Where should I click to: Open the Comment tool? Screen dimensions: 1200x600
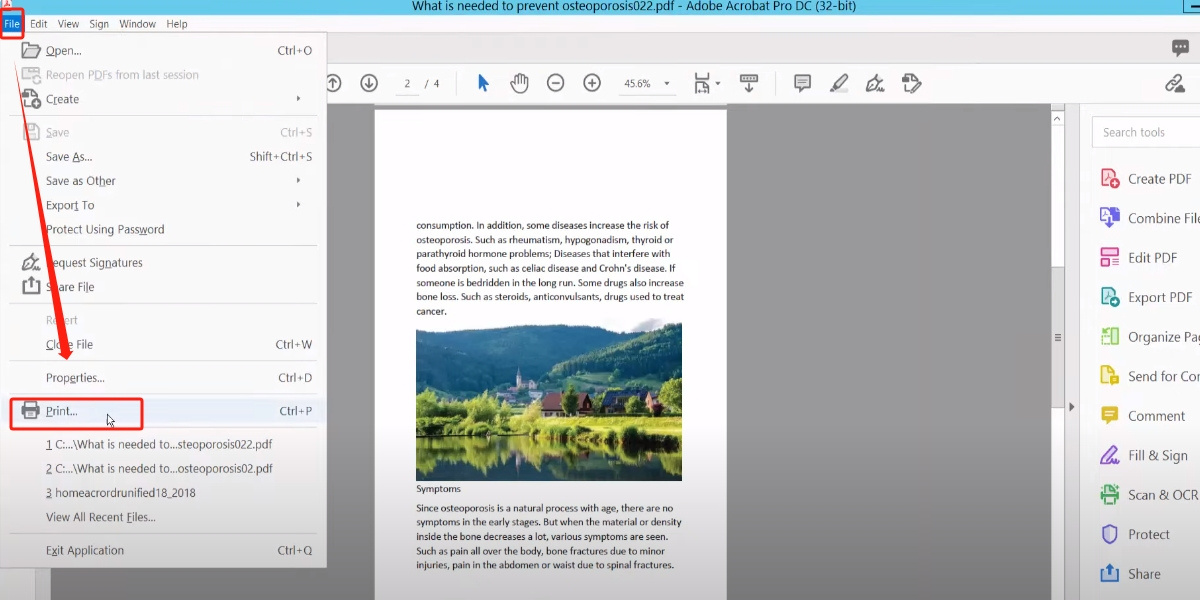click(x=1144, y=416)
